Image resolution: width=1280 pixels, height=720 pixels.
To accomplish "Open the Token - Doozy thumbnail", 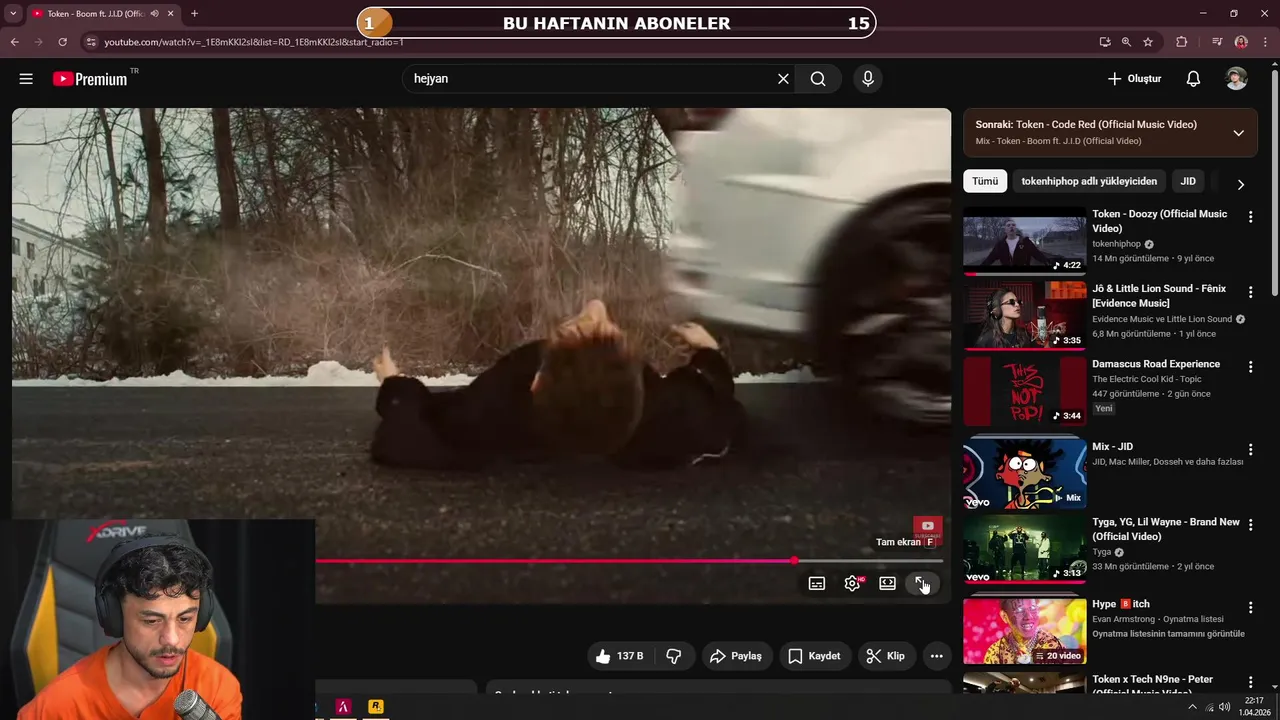I will (x=1024, y=241).
